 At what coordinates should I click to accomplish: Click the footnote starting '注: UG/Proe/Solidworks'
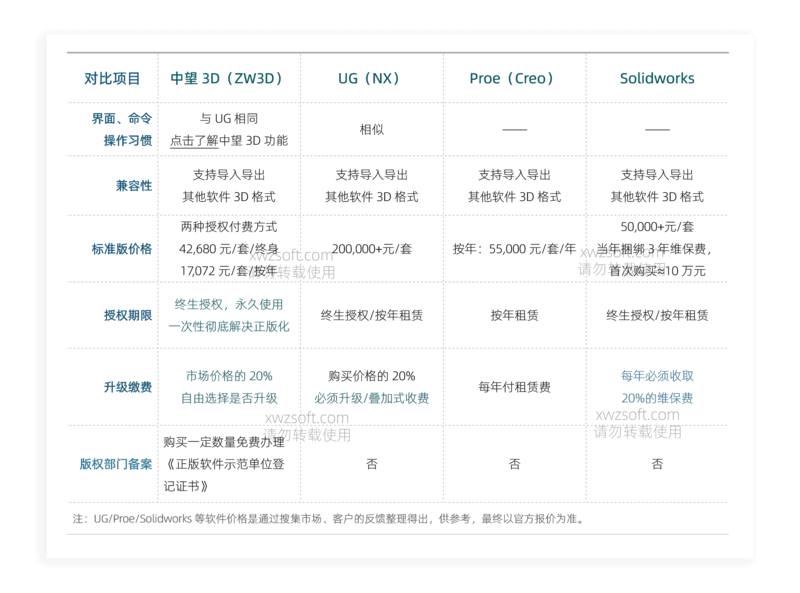point(329,519)
